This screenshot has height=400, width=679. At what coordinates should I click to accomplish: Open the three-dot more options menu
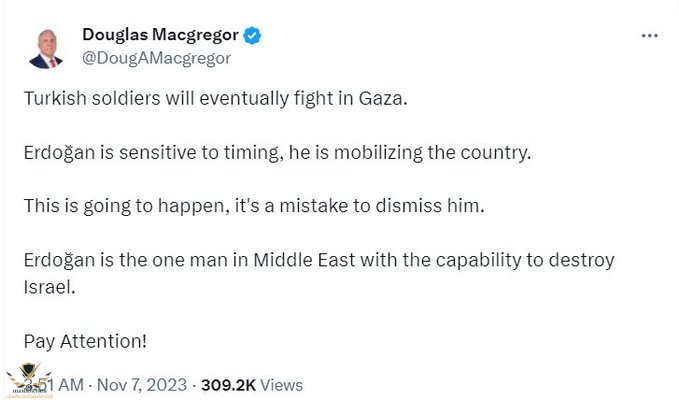click(x=649, y=36)
